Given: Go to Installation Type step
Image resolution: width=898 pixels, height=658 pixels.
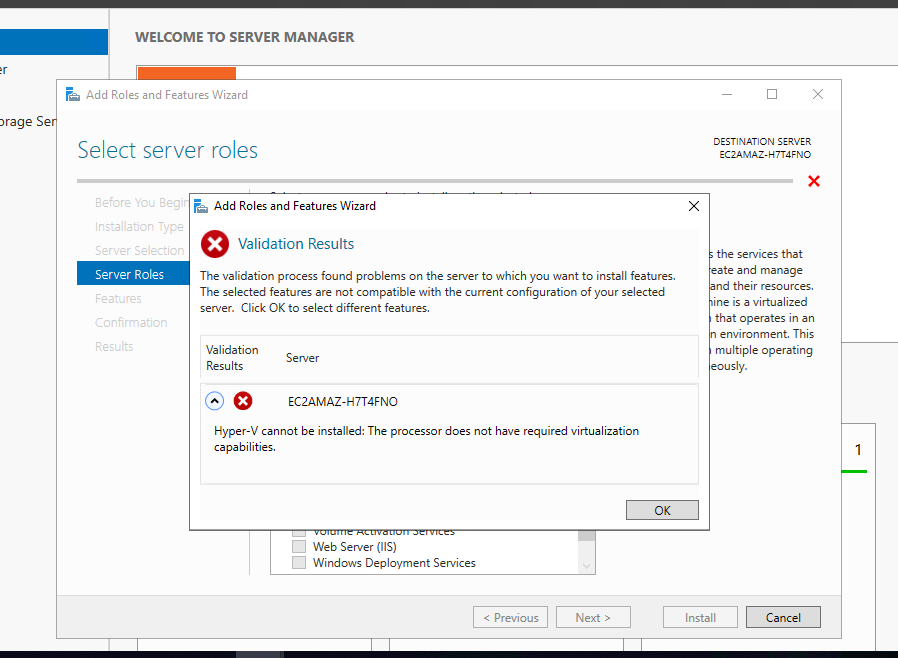Looking at the screenshot, I should coord(139,227).
